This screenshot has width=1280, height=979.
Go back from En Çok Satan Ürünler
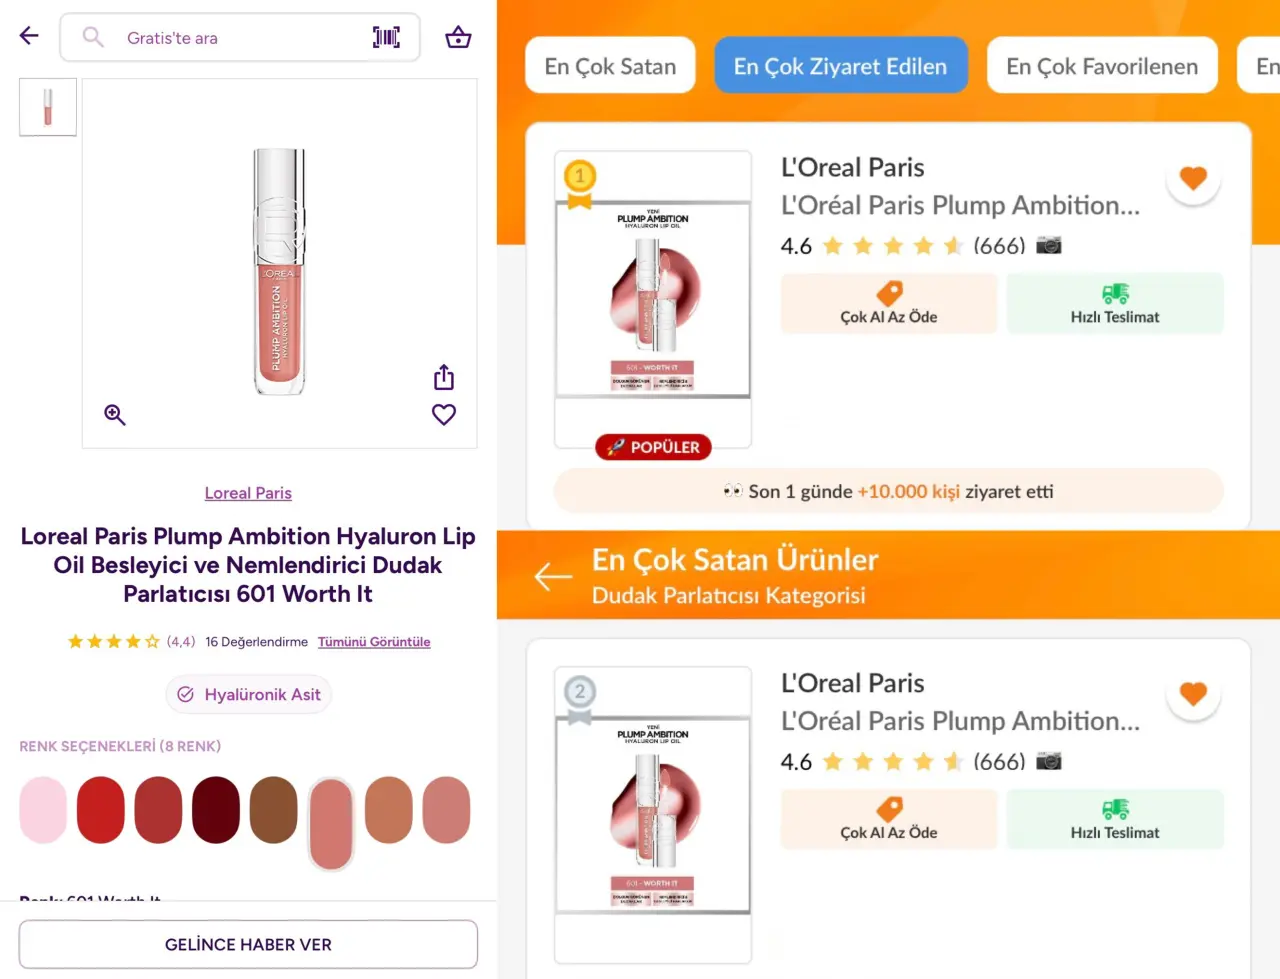(x=553, y=576)
